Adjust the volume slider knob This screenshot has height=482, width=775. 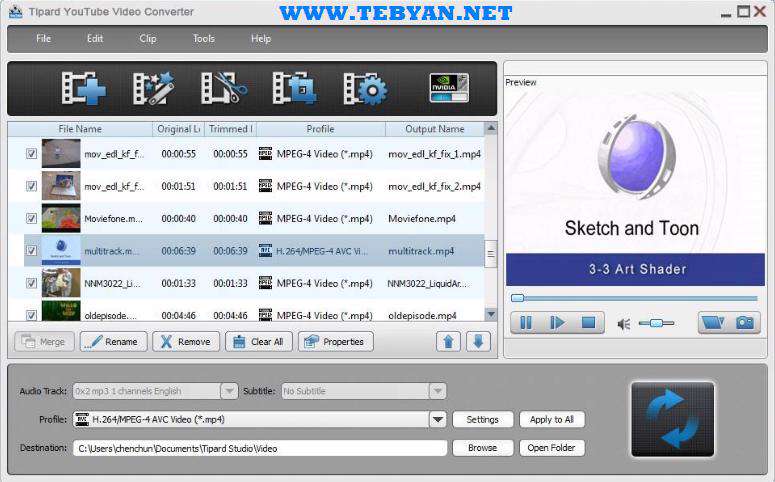pyautogui.click(x=656, y=323)
